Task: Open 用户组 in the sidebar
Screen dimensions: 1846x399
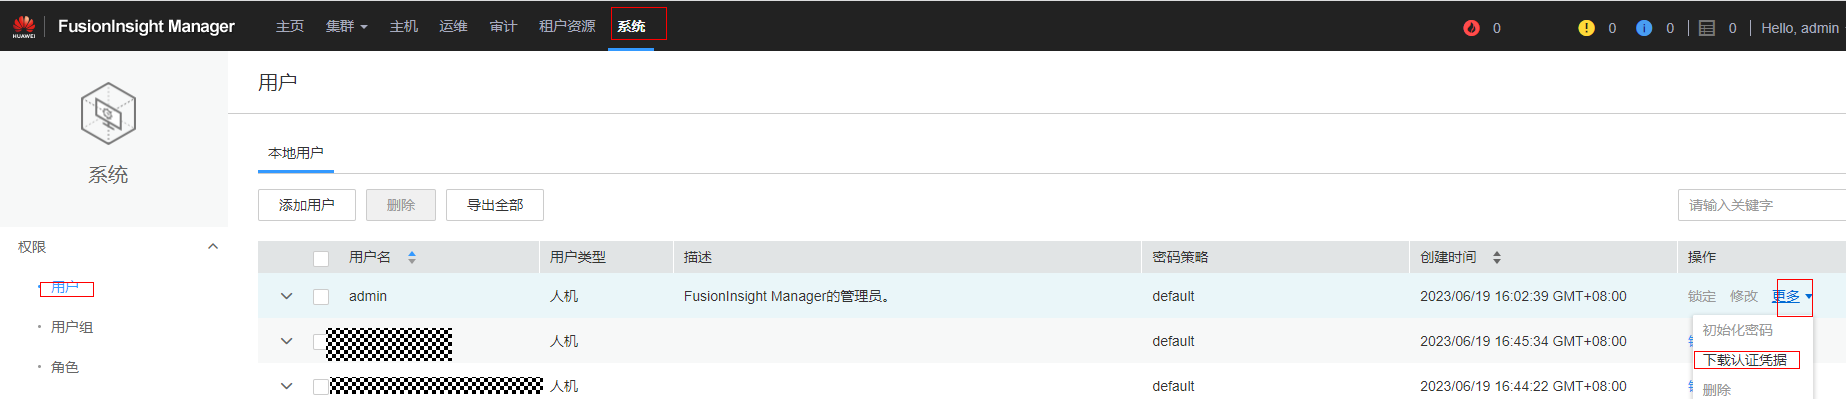Action: pos(72,327)
